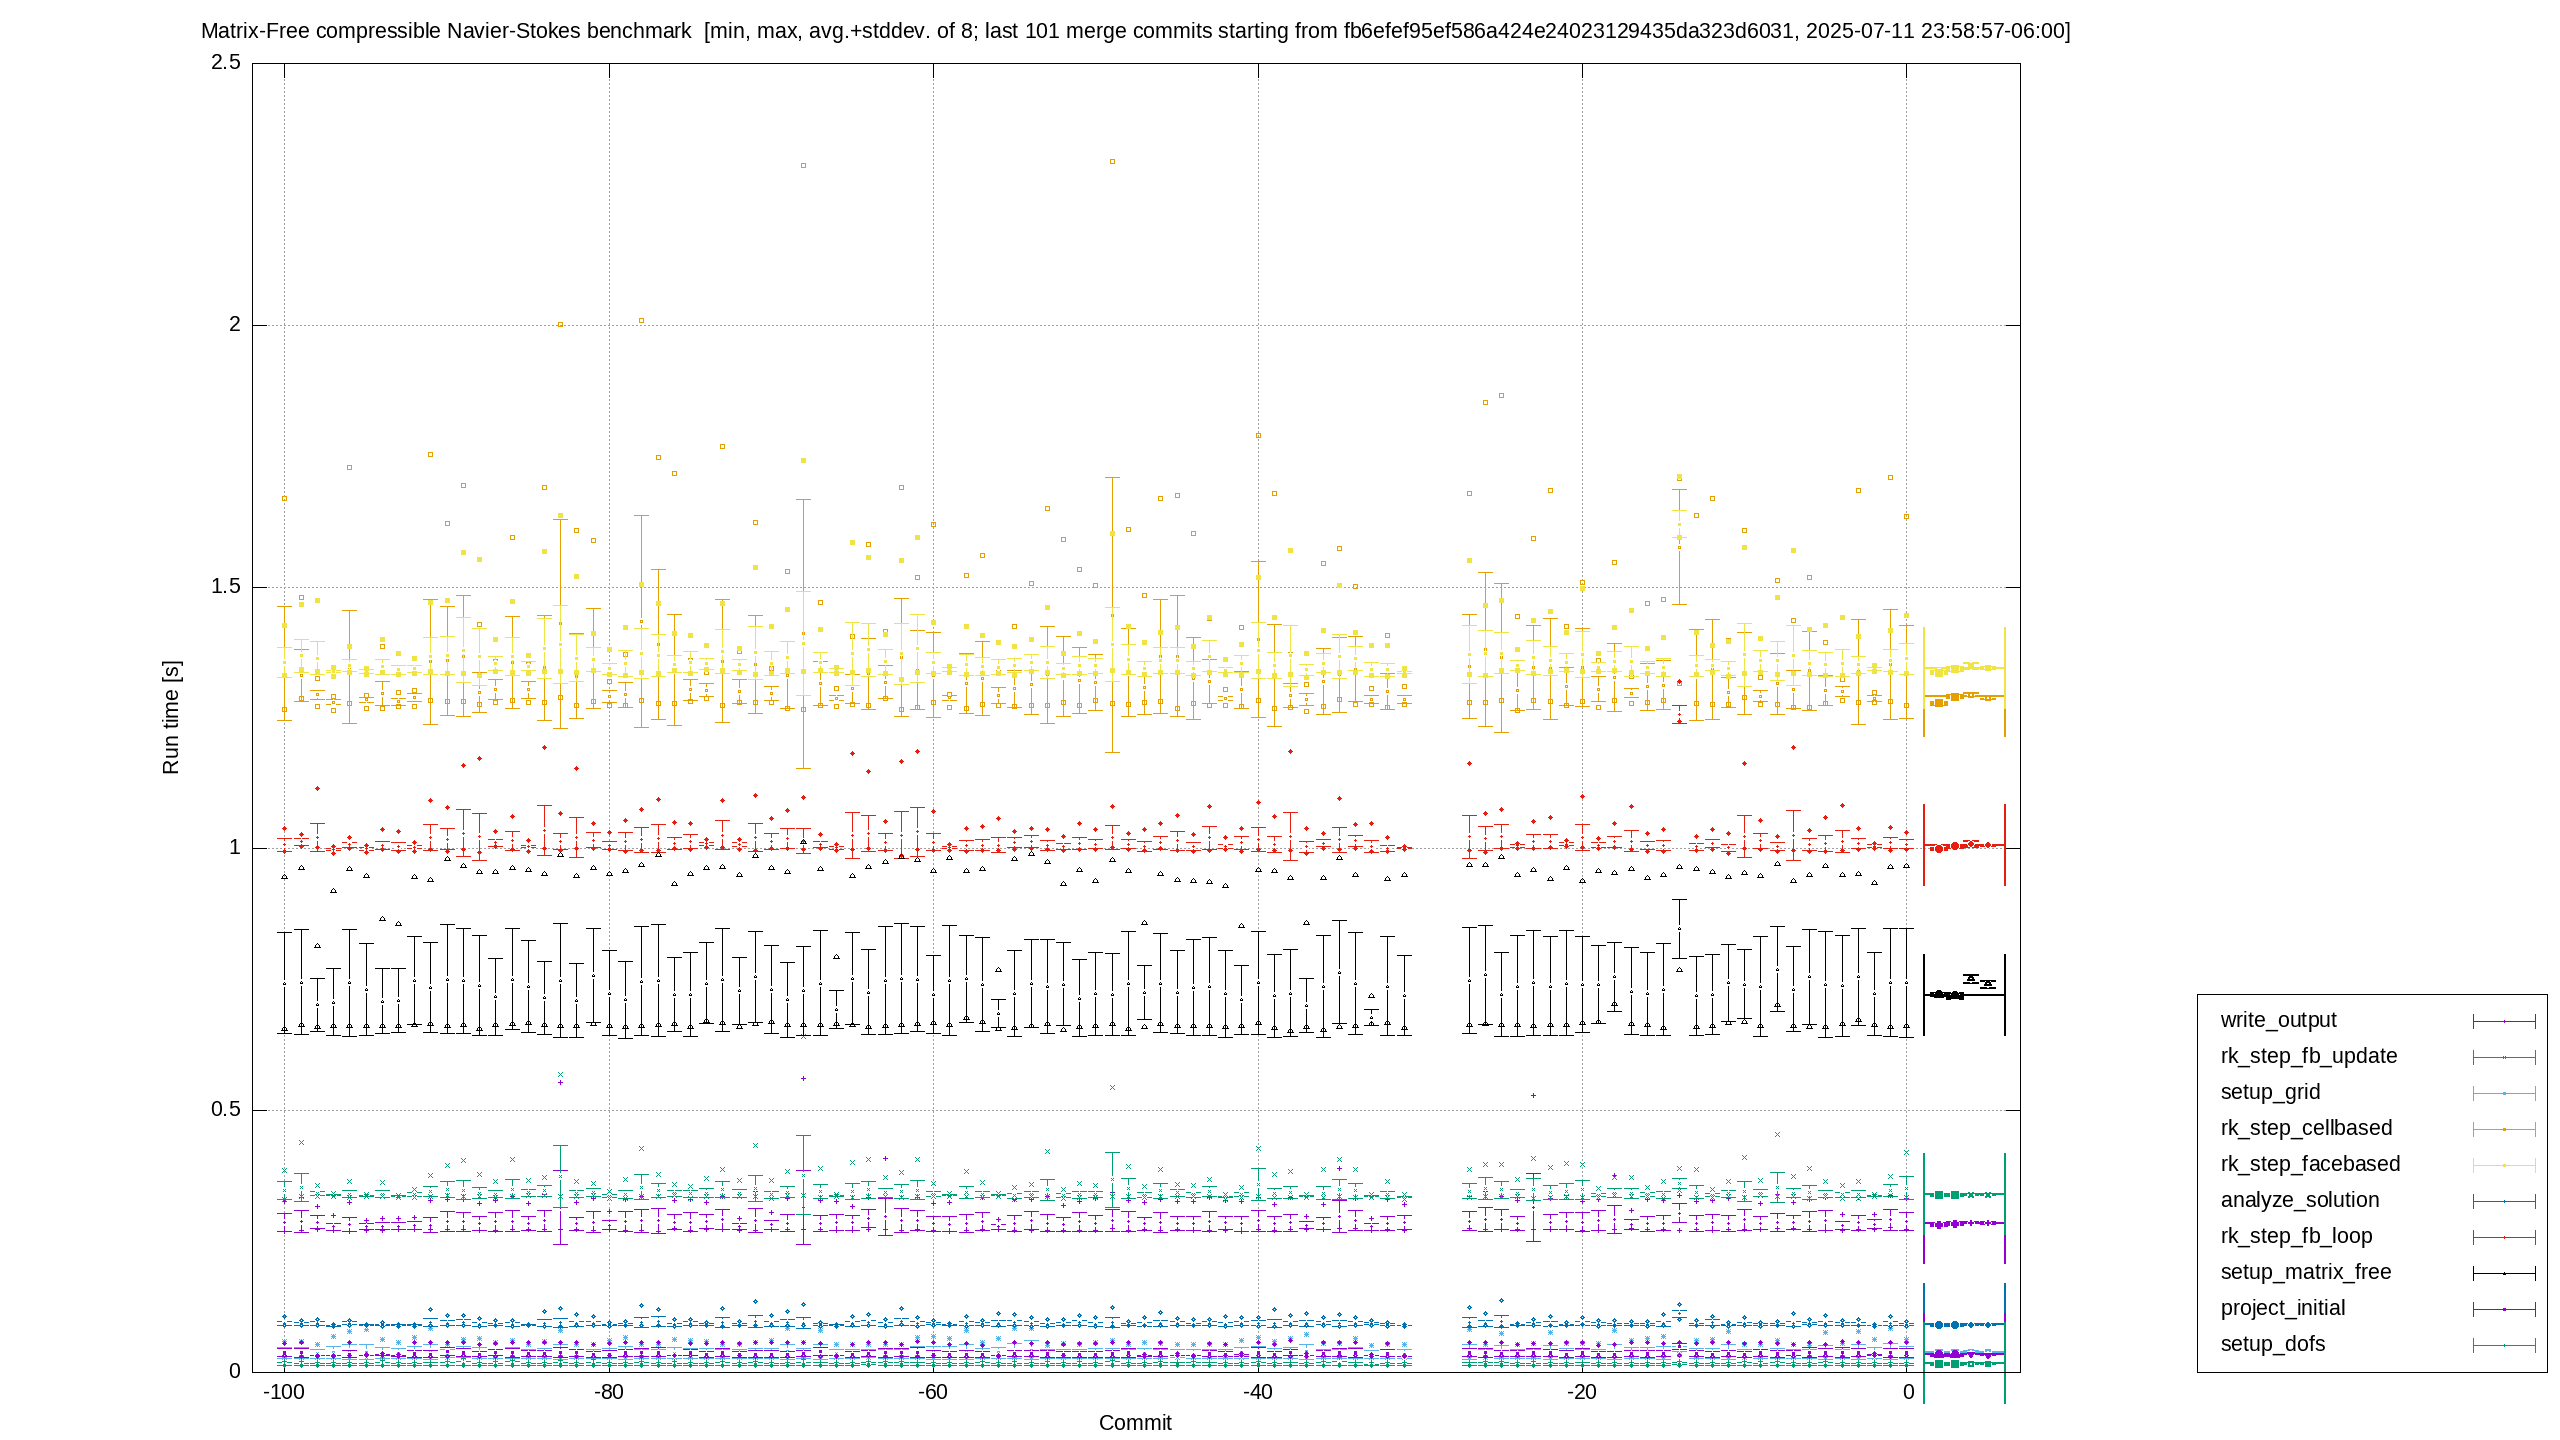
Task: Click the -40 tick on the x-axis
Action: pyautogui.click(x=1257, y=1392)
